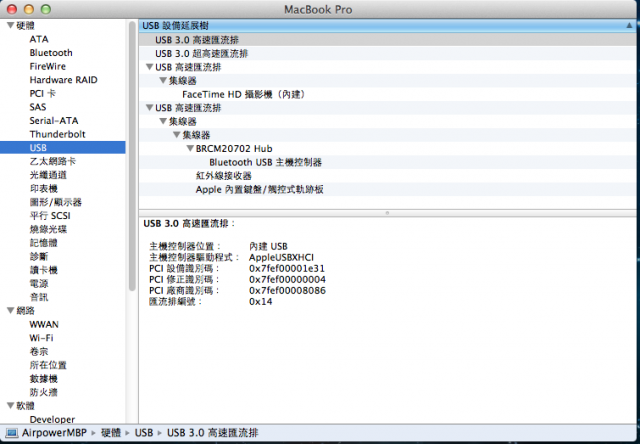Screen dimensions: 640x444
Task: Collapse 集線器 above FaceTime HD entry
Action: (x=163, y=80)
